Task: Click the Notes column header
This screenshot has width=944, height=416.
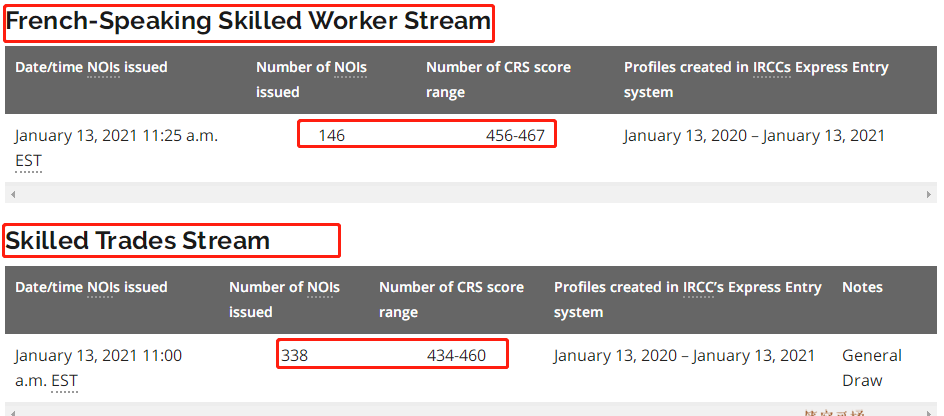Action: pos(862,287)
